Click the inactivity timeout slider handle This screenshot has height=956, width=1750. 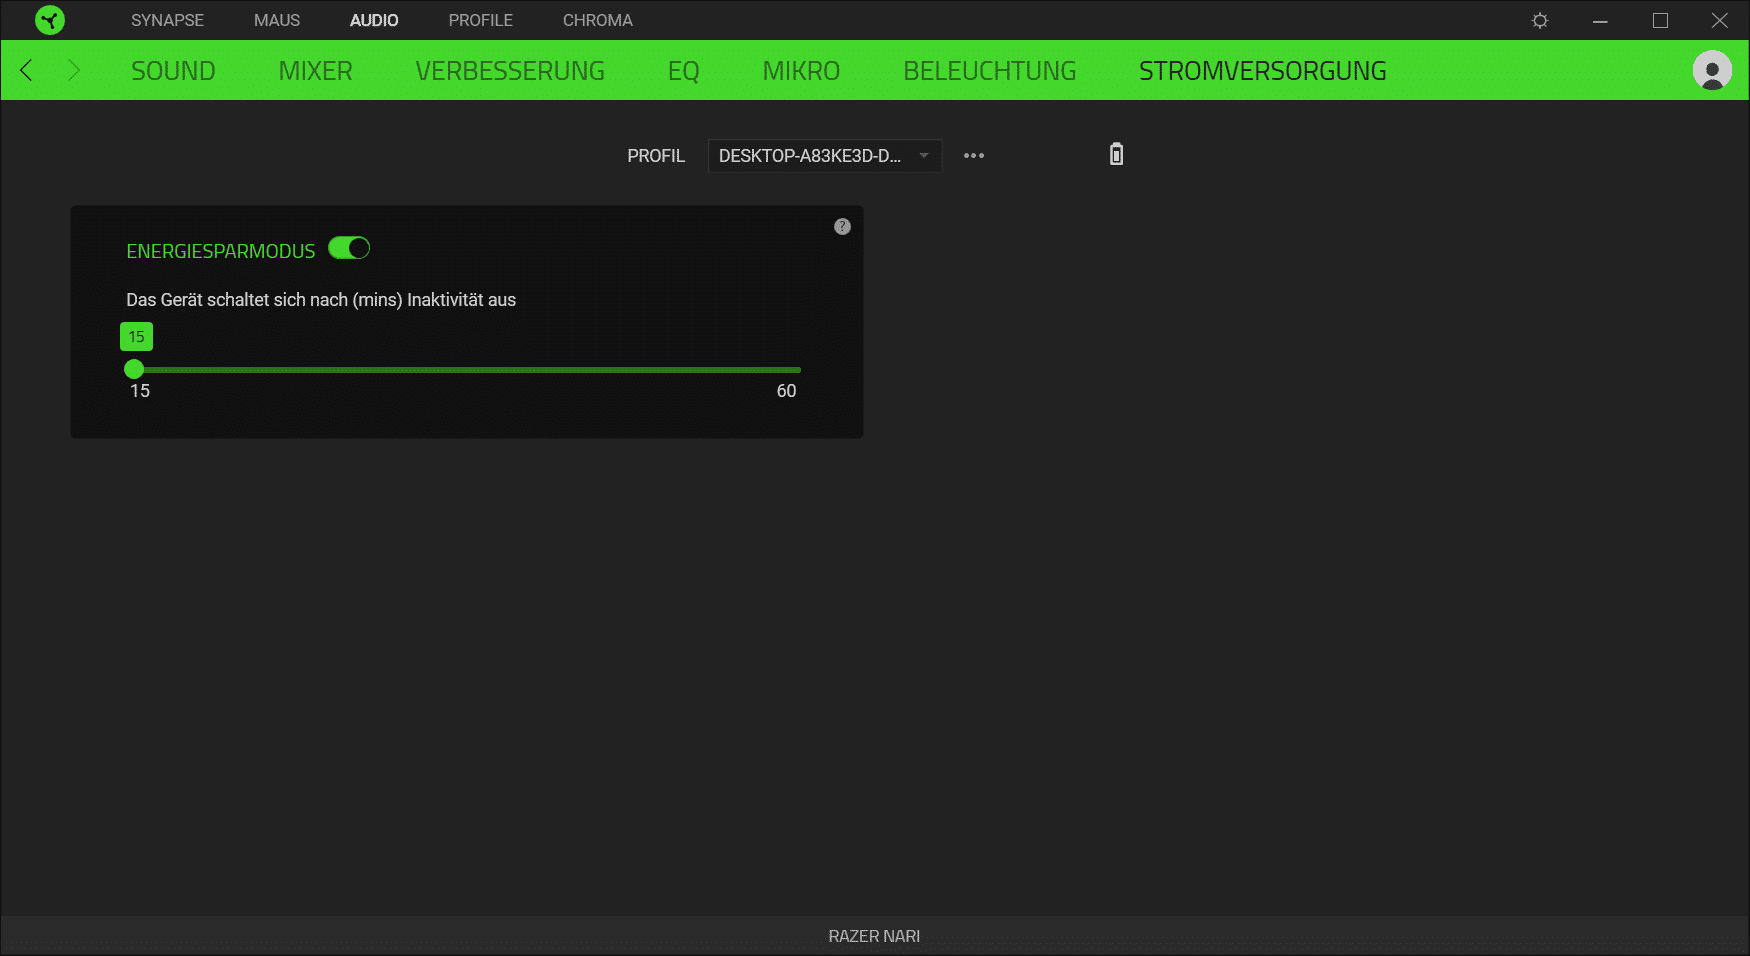[x=134, y=369]
